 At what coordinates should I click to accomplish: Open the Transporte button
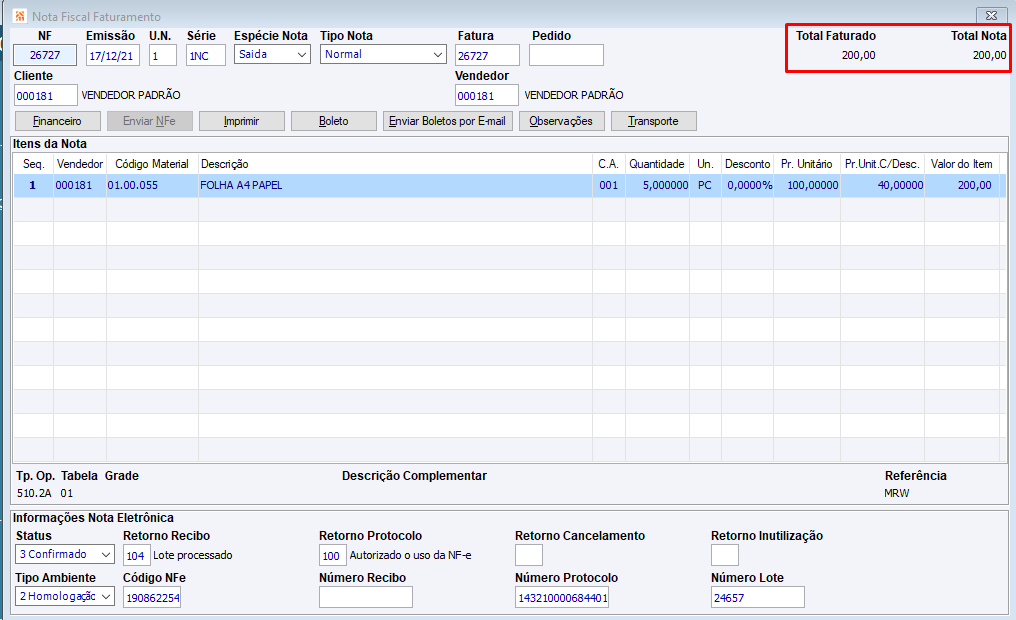tap(654, 121)
